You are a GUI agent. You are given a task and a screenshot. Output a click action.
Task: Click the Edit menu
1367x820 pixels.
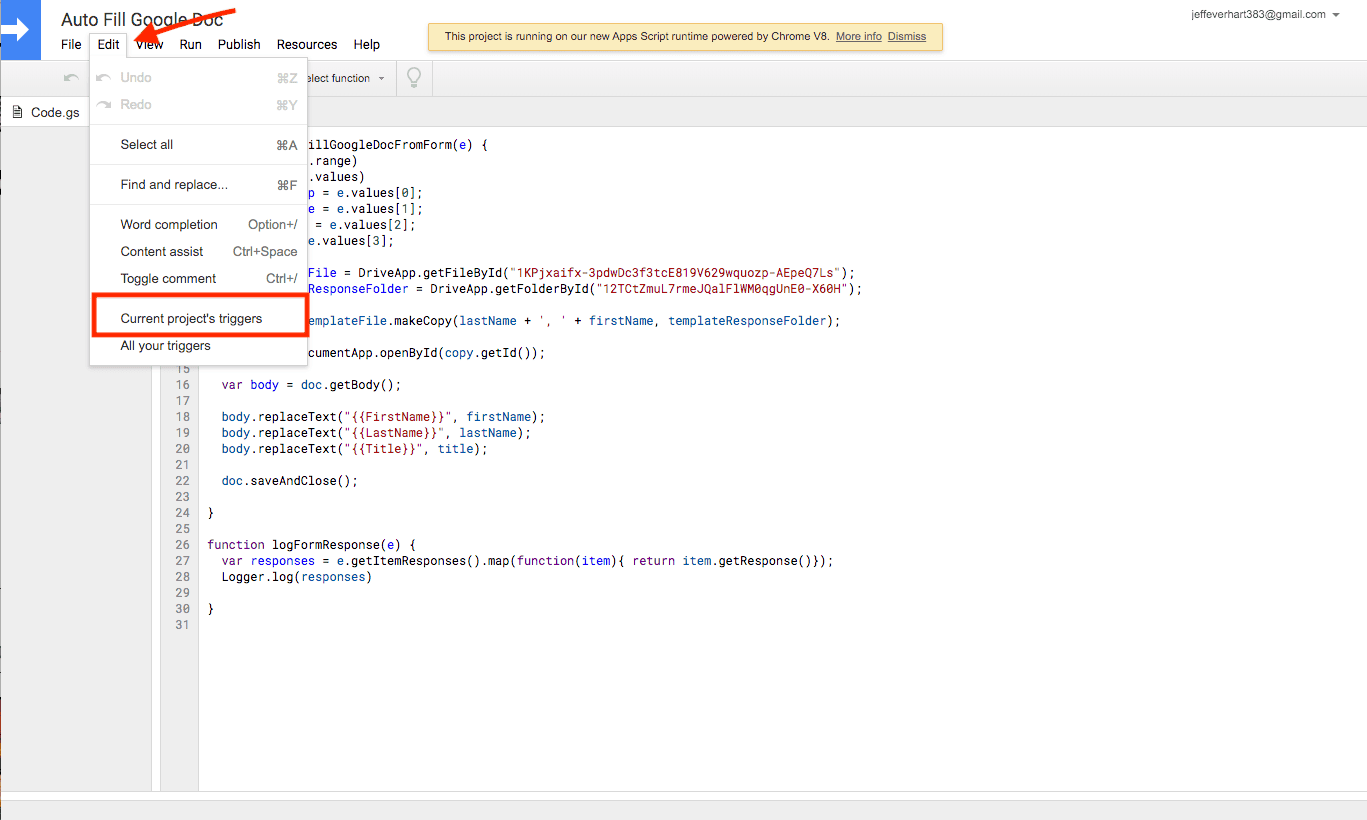[x=109, y=44]
